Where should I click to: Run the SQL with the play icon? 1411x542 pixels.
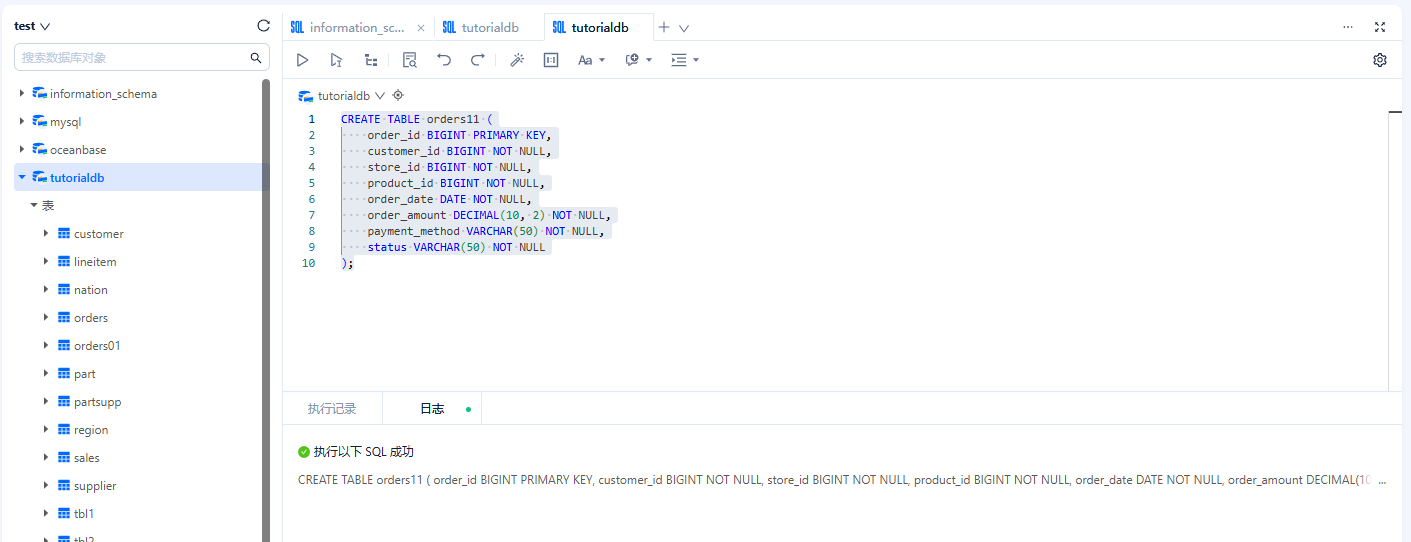302,60
